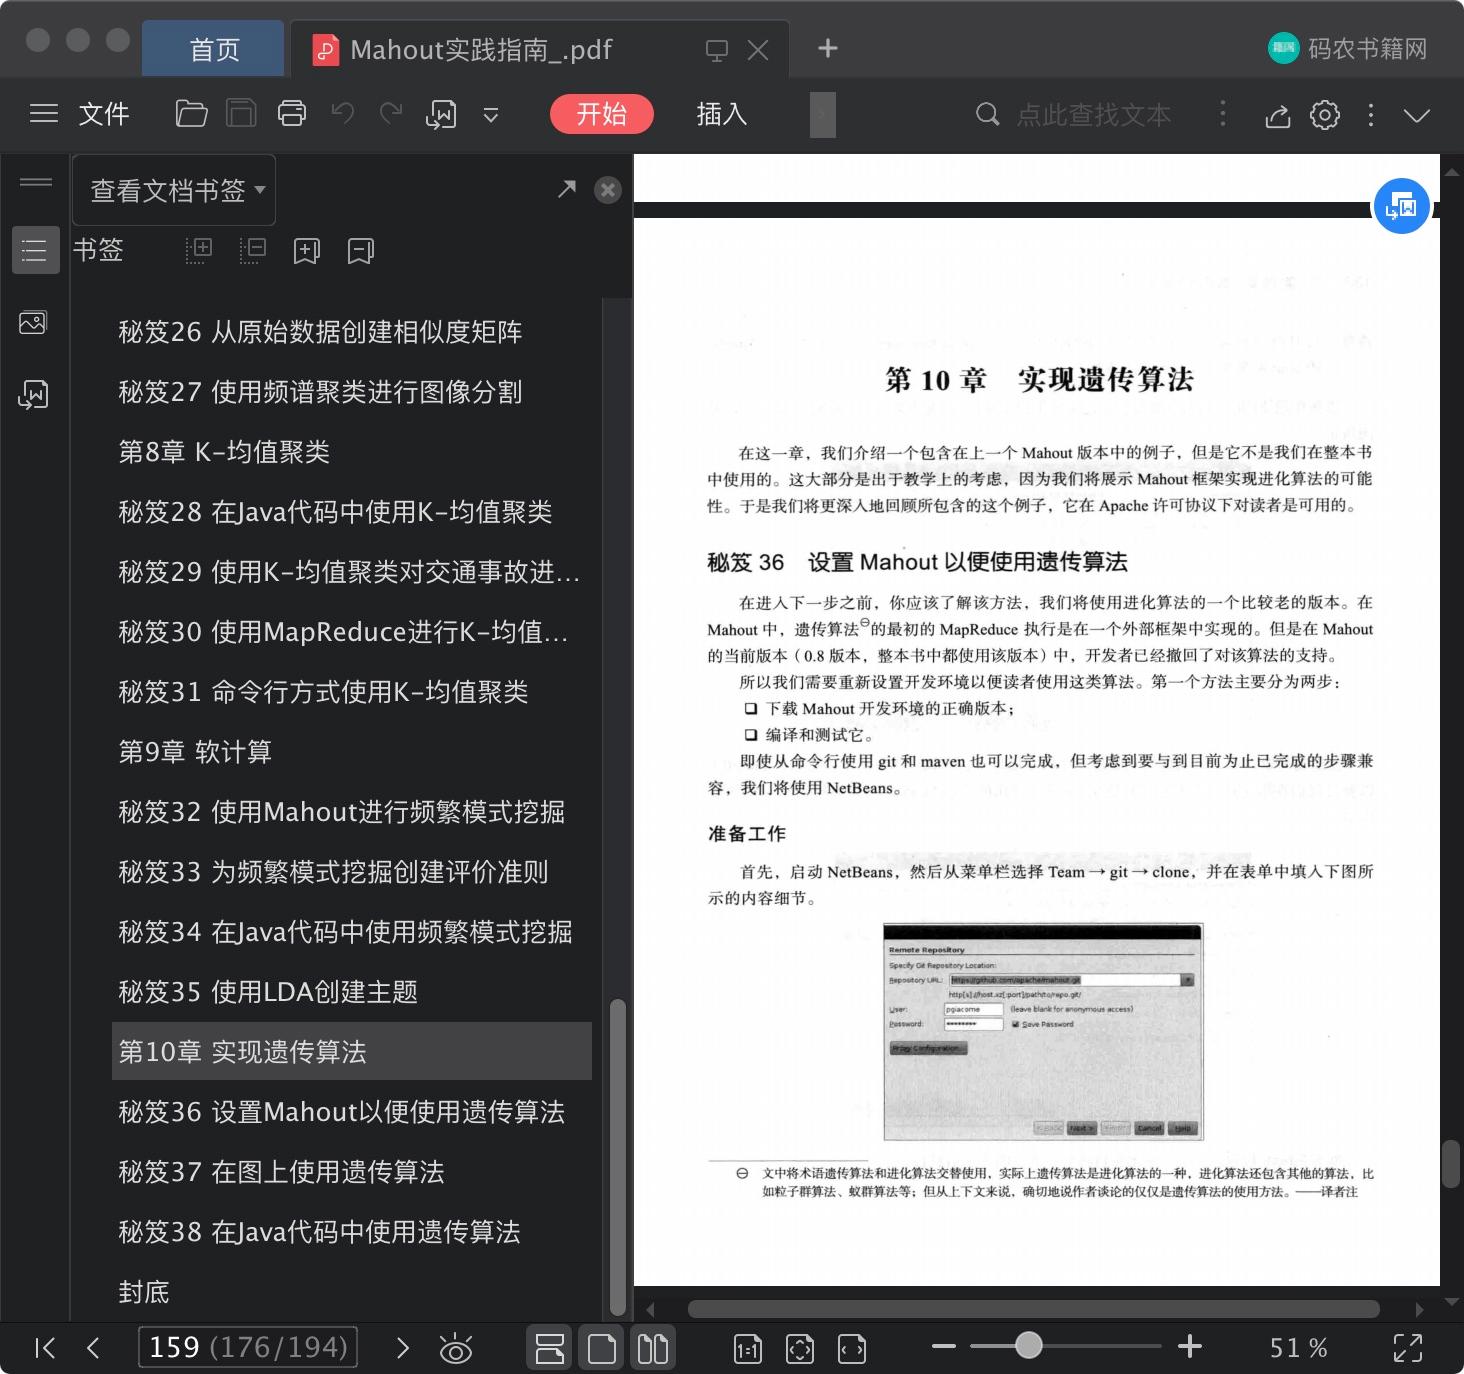
Task: Open the settings gear
Action: [x=1325, y=115]
